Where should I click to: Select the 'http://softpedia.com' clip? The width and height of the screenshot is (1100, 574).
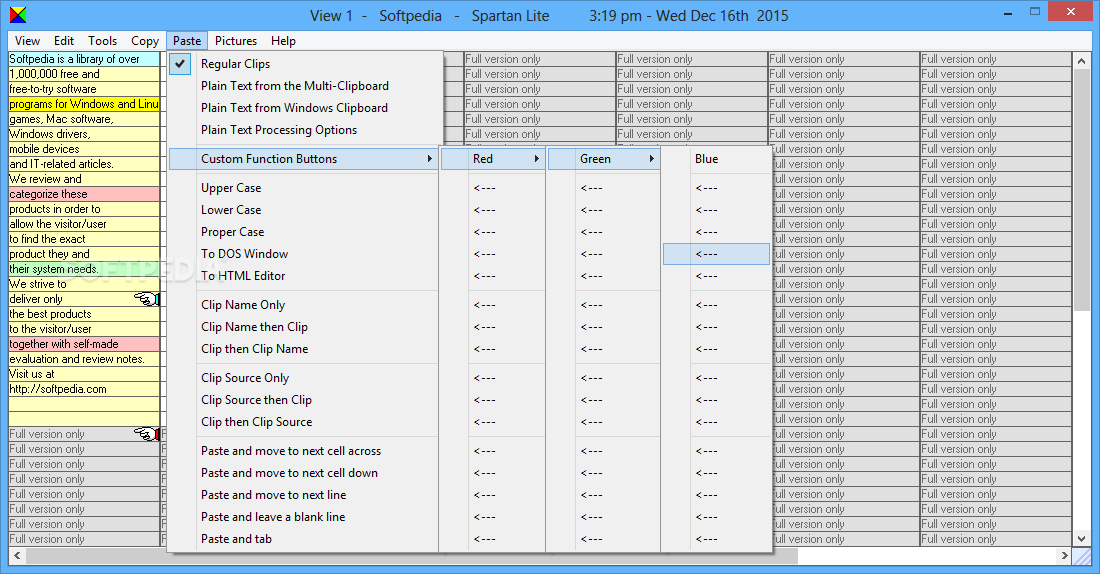(x=84, y=389)
